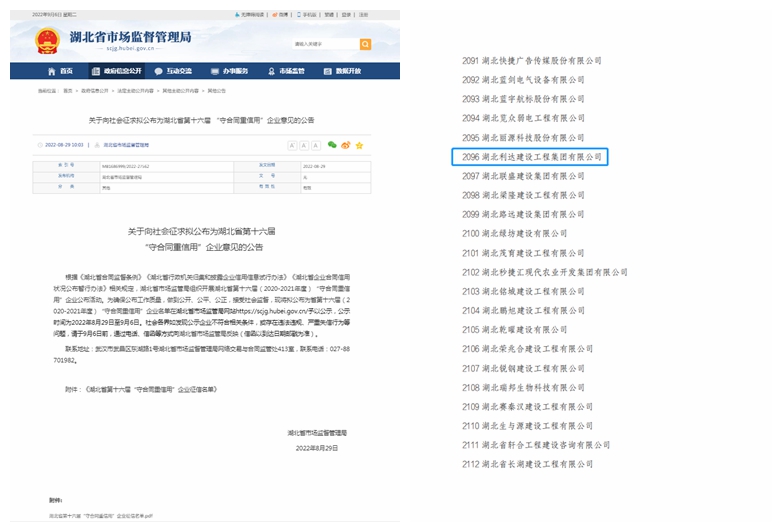Click list row 2098 company entry
Viewport: 782px width, 532px height.
coord(523,195)
